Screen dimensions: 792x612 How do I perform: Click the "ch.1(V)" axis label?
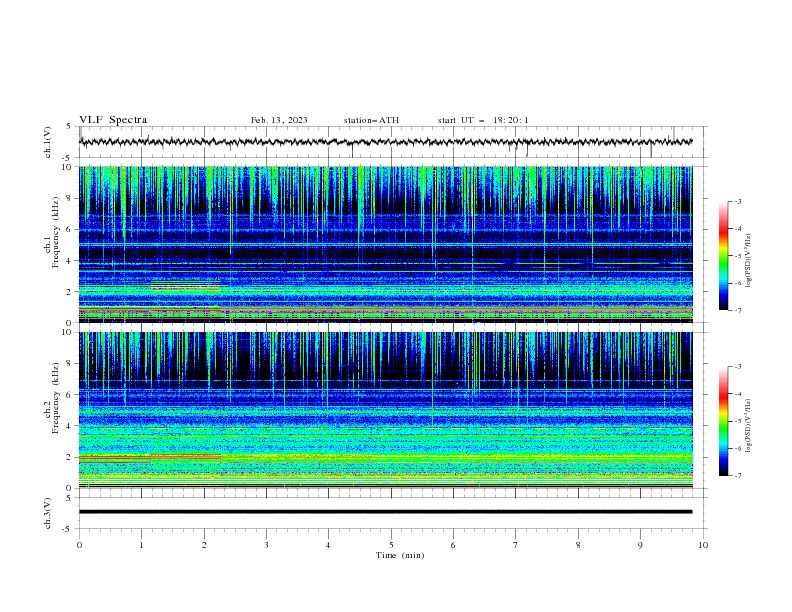(x=48, y=142)
